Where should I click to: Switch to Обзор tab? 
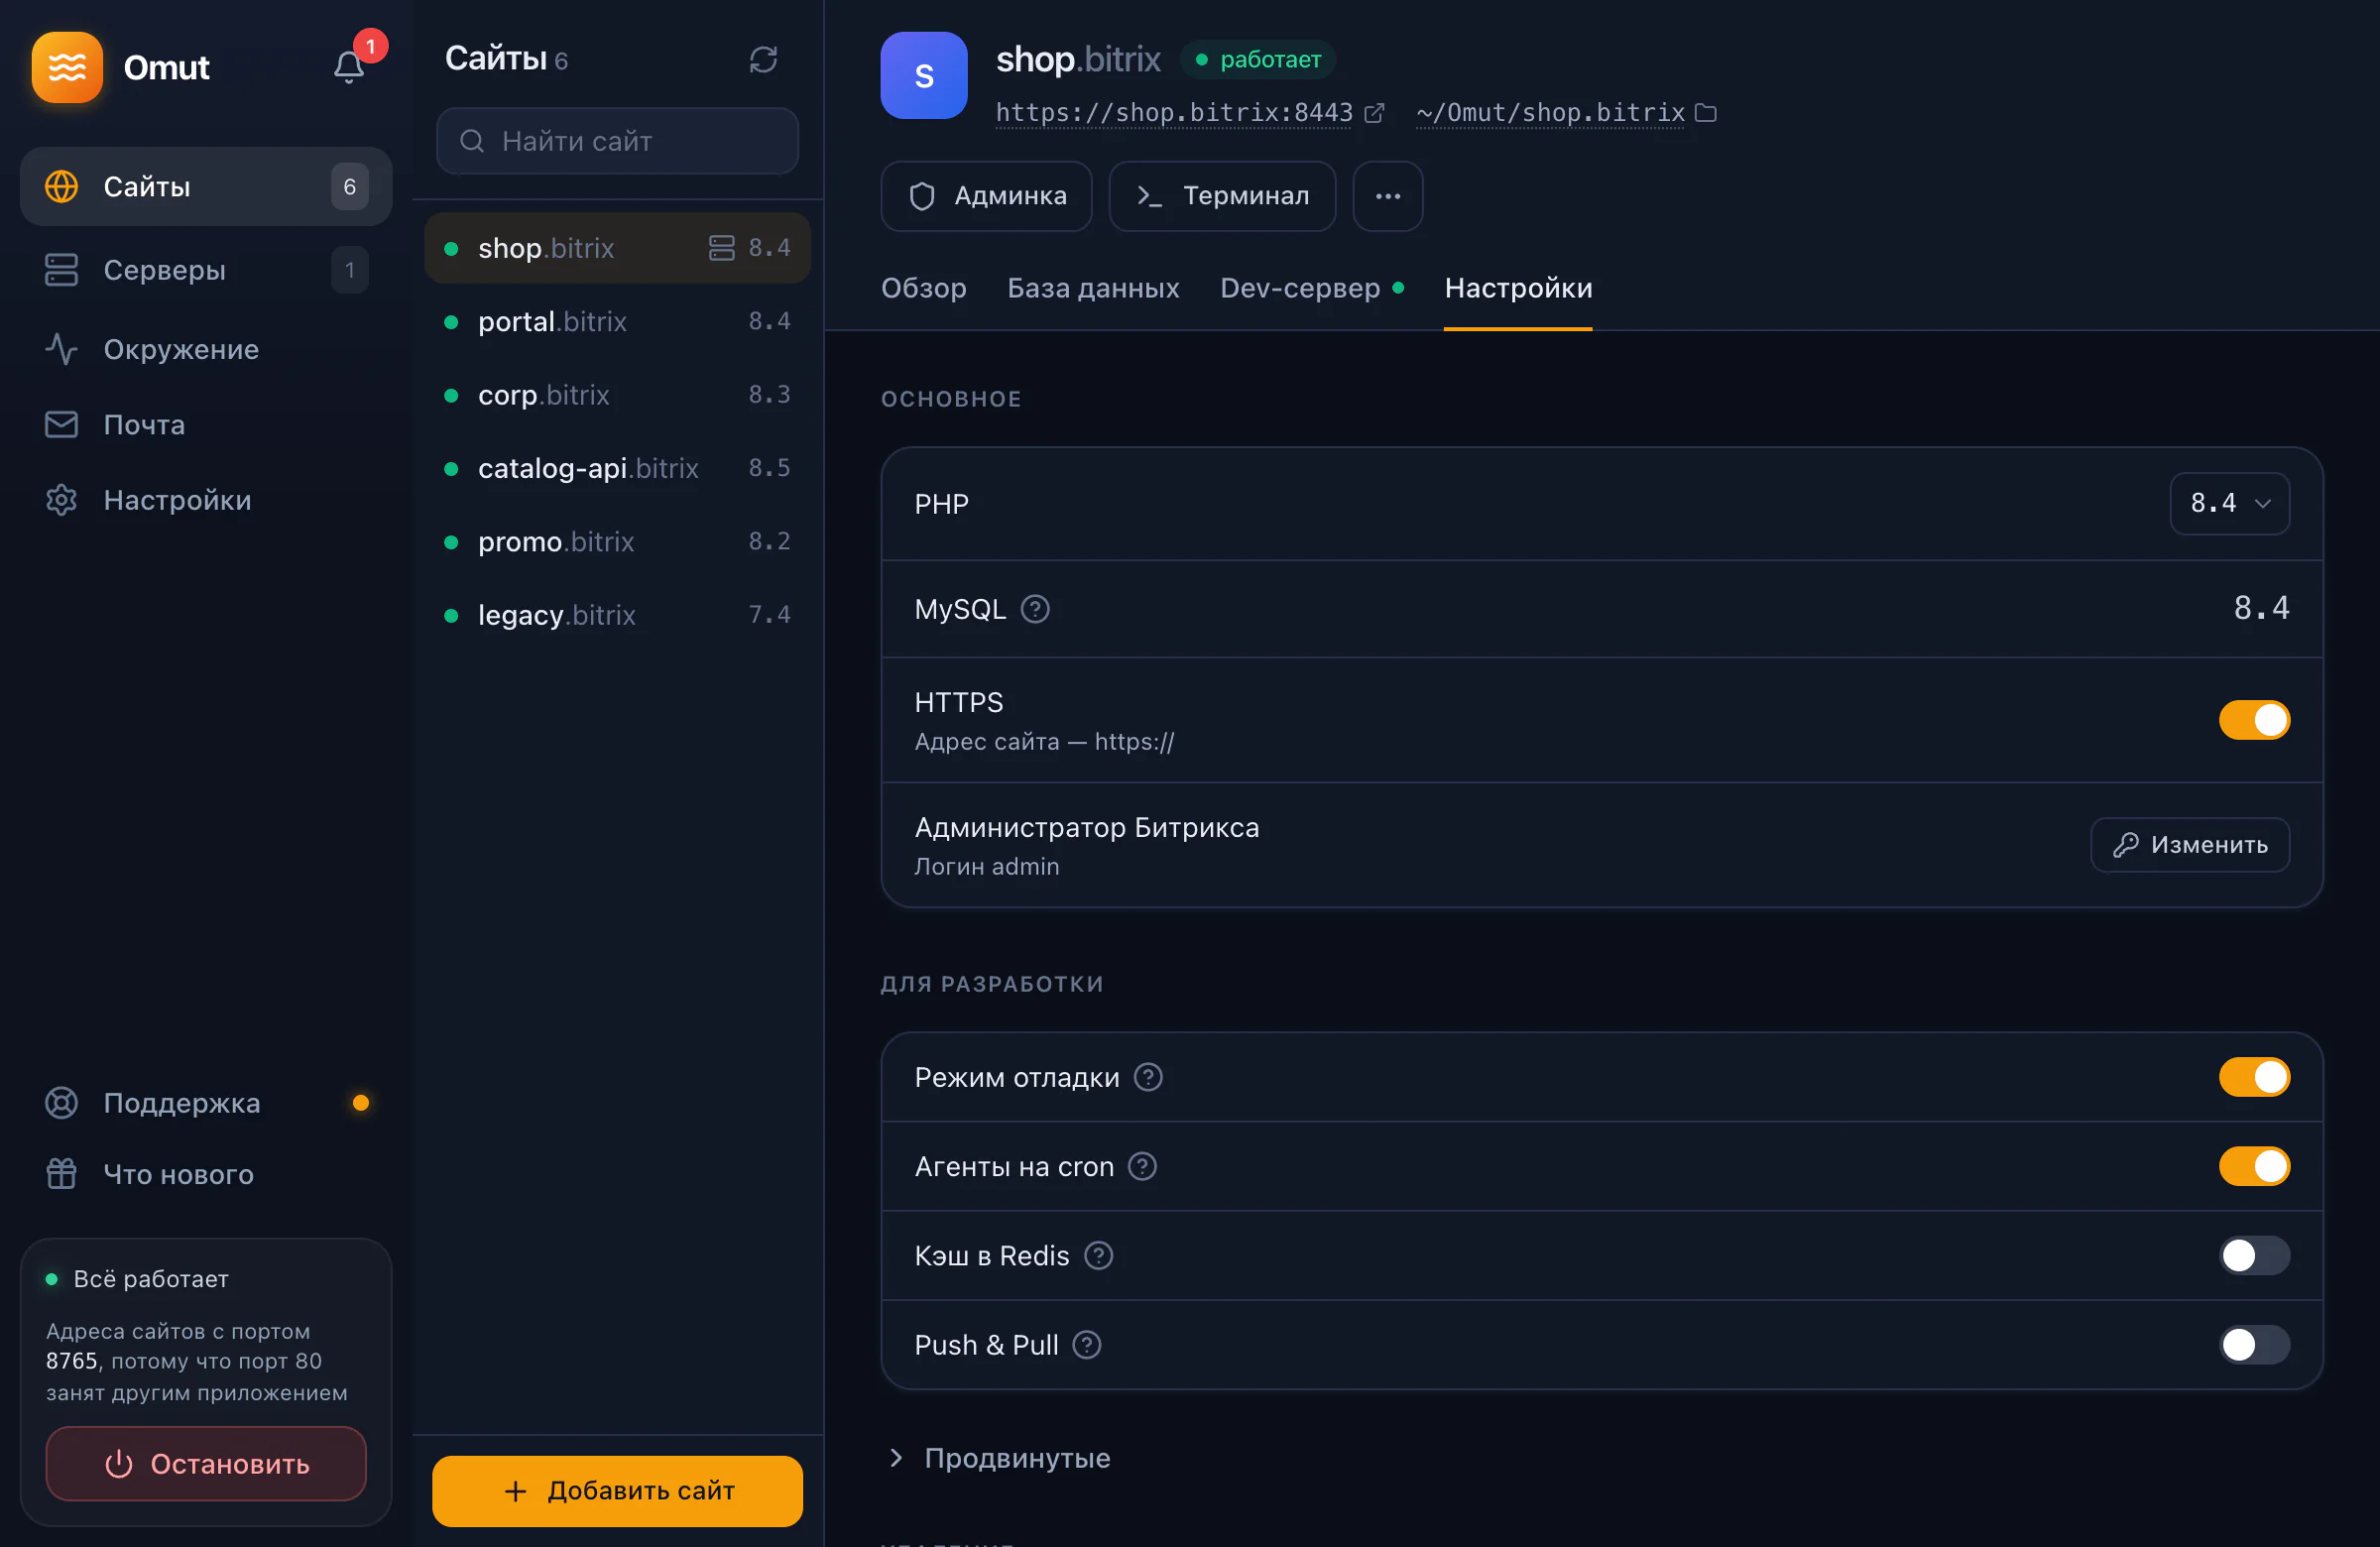point(922,288)
